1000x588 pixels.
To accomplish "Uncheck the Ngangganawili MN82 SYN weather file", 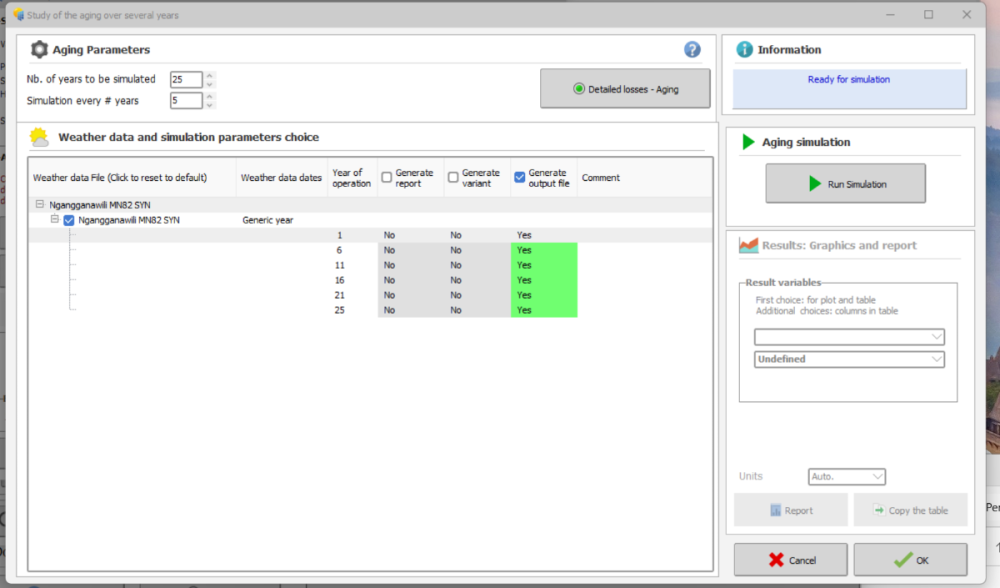I will pyautogui.click(x=69, y=220).
